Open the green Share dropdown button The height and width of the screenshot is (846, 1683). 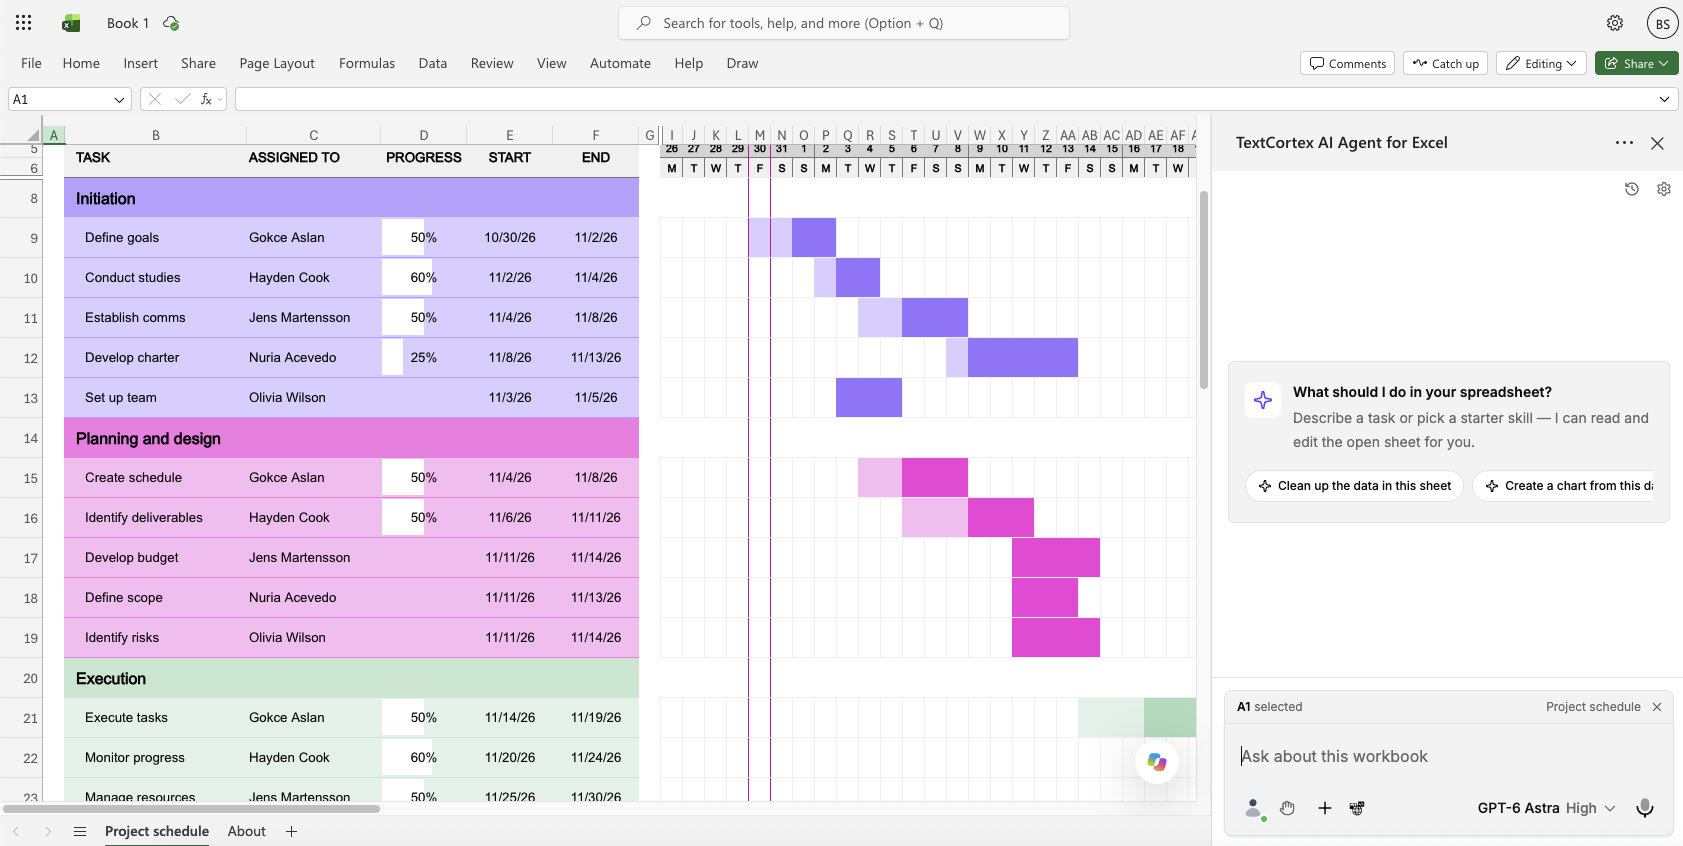click(x=1636, y=63)
